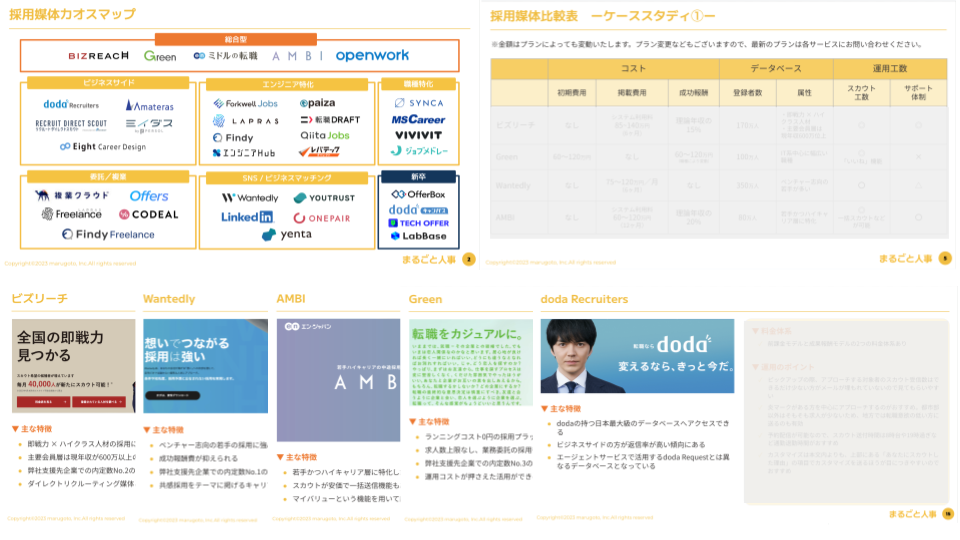Select the ミイダス logo
This screenshot has width=960, height=540.
149,125
